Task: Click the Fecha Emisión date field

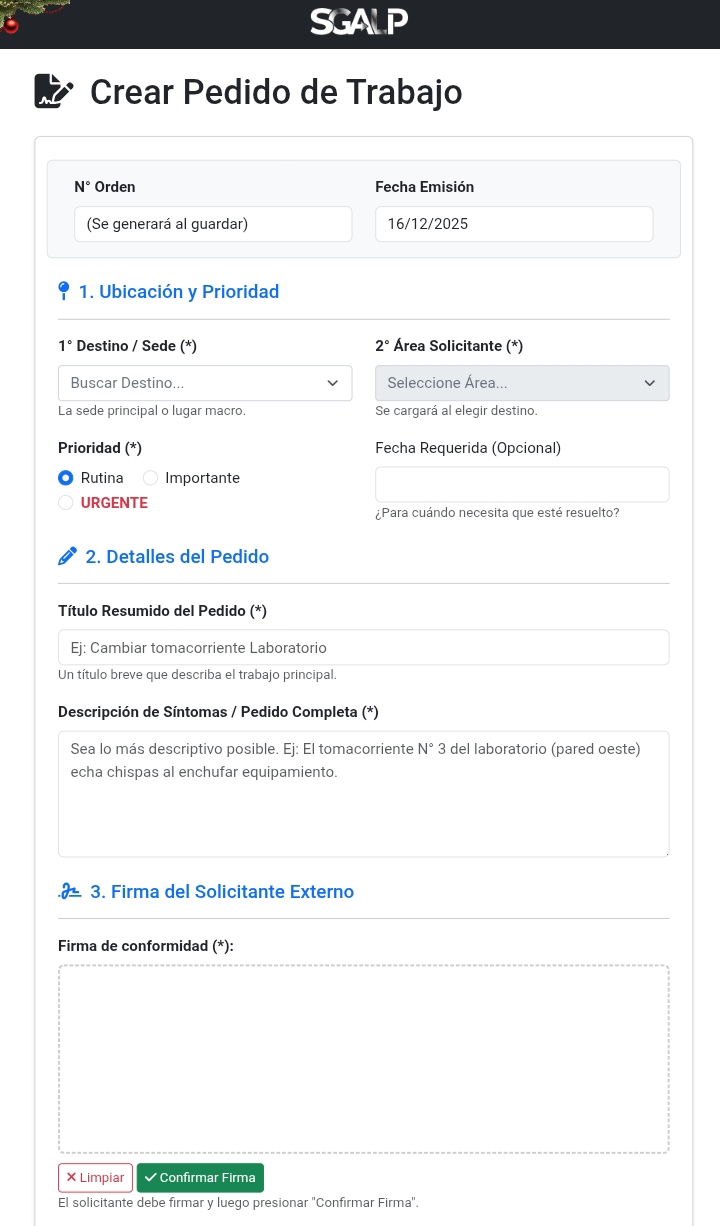Action: (514, 224)
